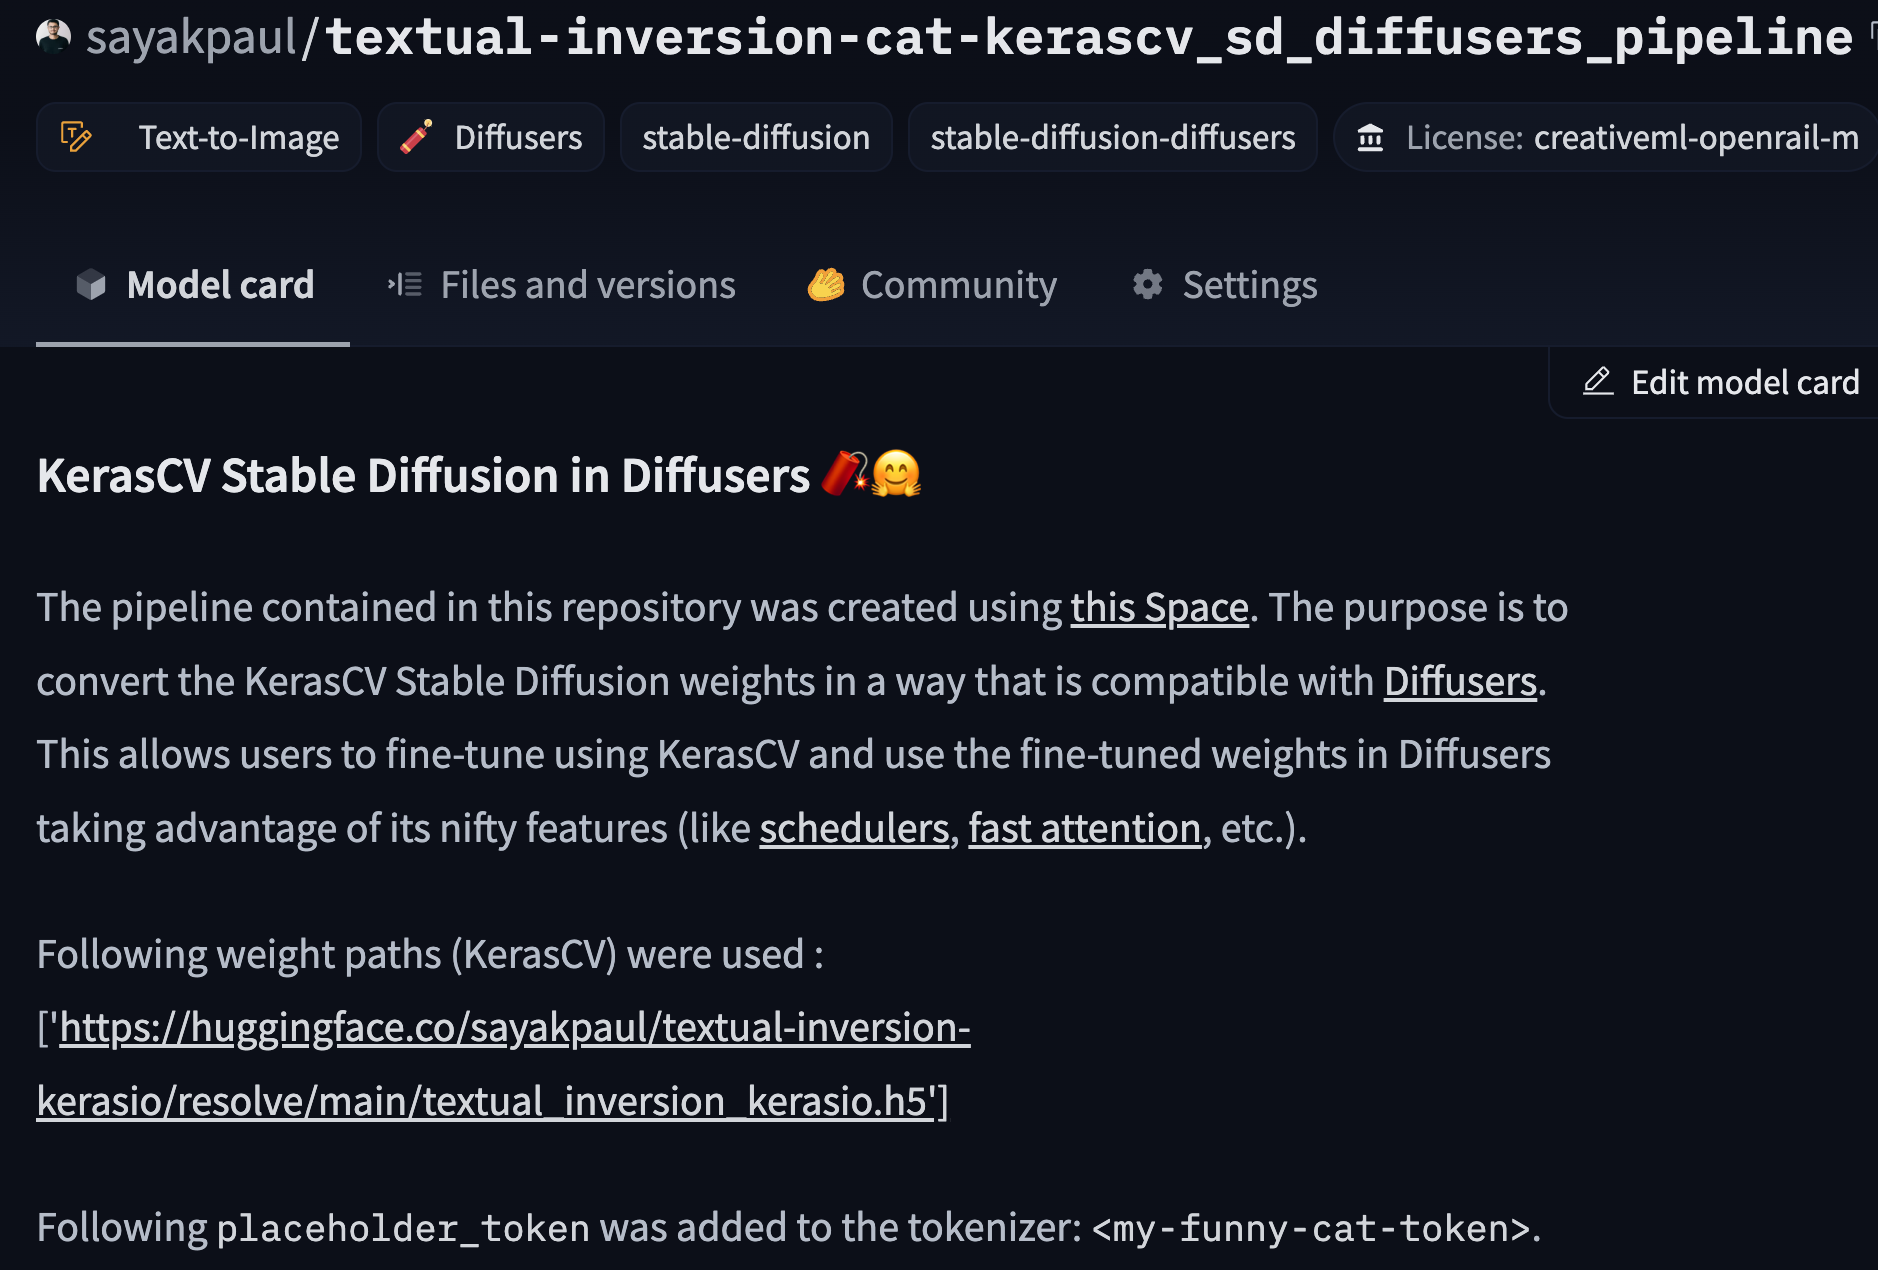Click the License bank building icon
This screenshot has height=1270, width=1878.
coord(1370,137)
